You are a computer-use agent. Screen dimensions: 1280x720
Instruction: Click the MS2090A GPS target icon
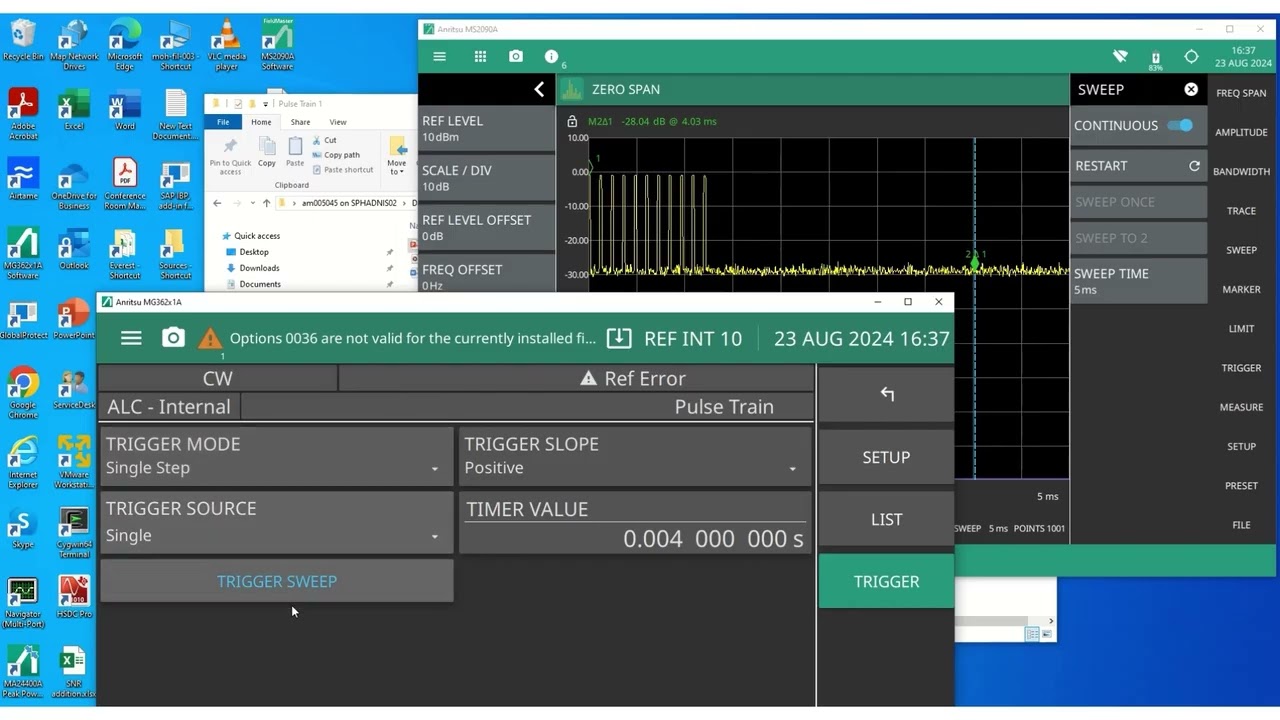[1191, 57]
